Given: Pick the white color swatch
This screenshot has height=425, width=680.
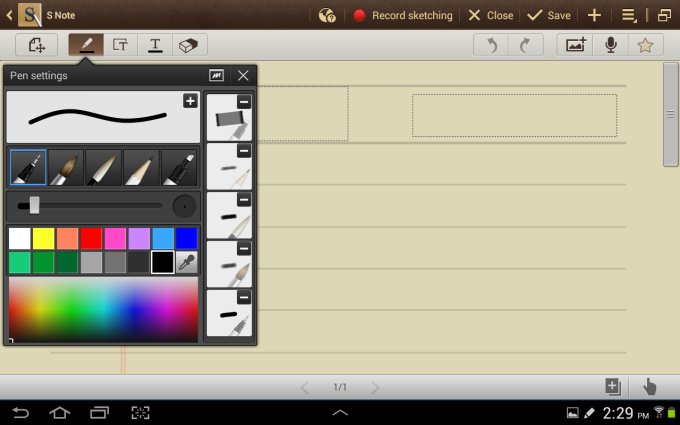Looking at the screenshot, I should [x=20, y=239].
